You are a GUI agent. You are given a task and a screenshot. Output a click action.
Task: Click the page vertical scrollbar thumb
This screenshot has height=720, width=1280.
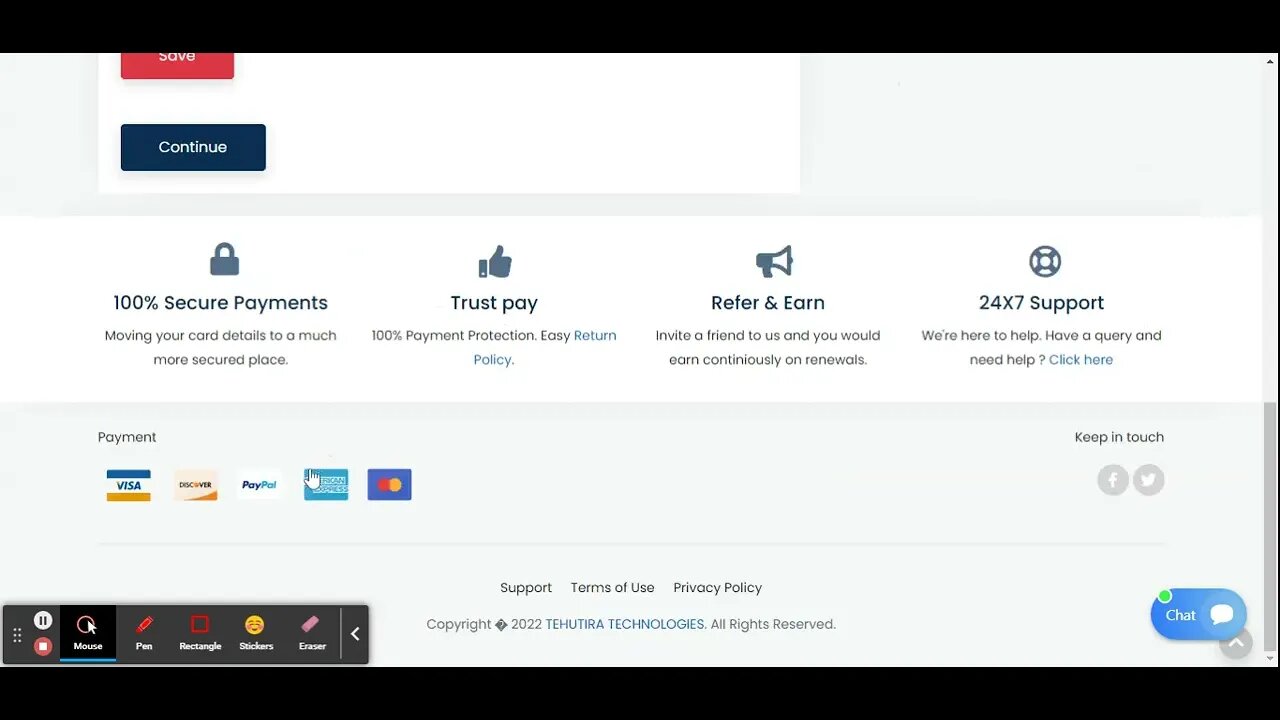[1270, 526]
